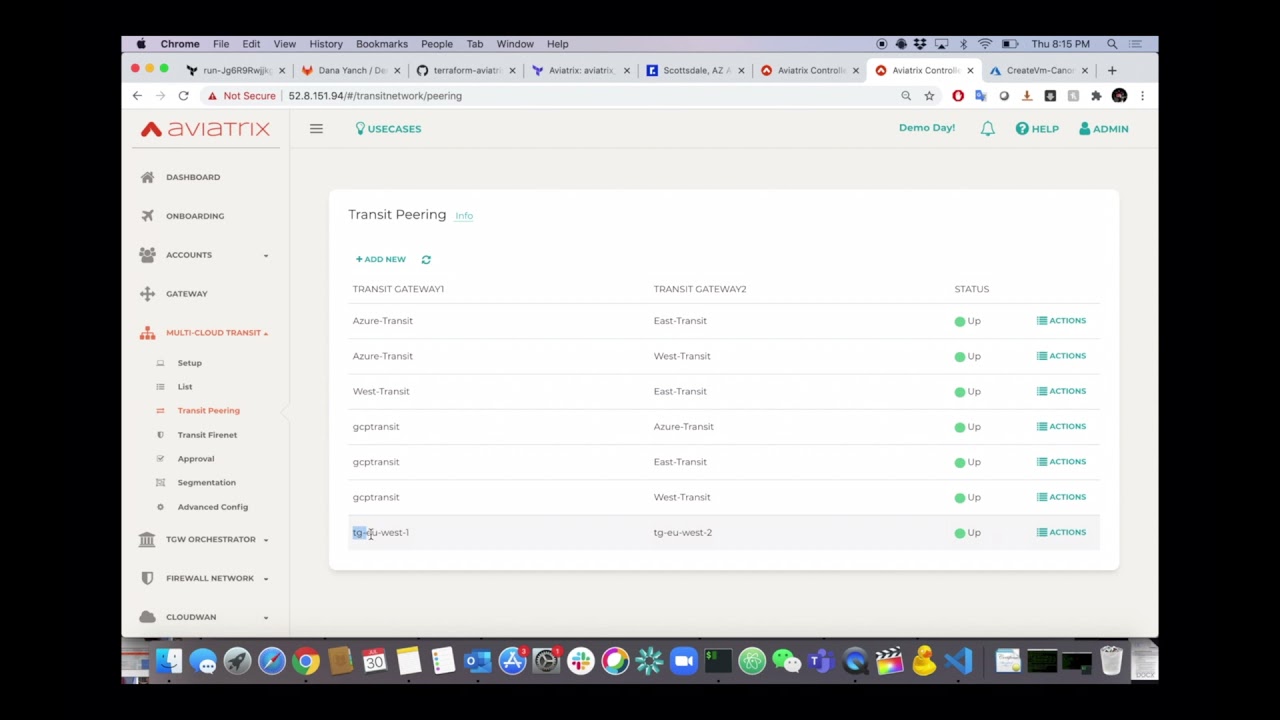Open the Admin user menu
Viewport: 1280px width, 720px height.
coord(1104,129)
